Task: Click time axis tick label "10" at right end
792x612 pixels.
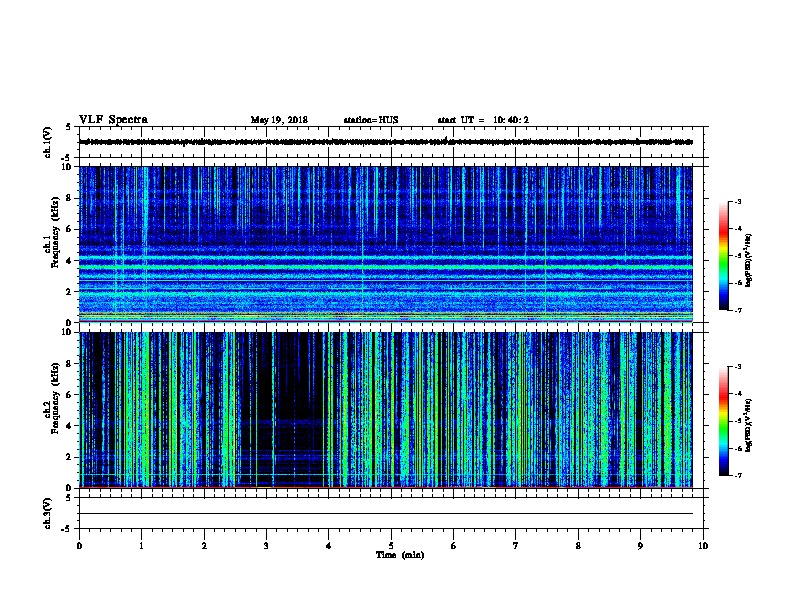Action: pyautogui.click(x=703, y=546)
